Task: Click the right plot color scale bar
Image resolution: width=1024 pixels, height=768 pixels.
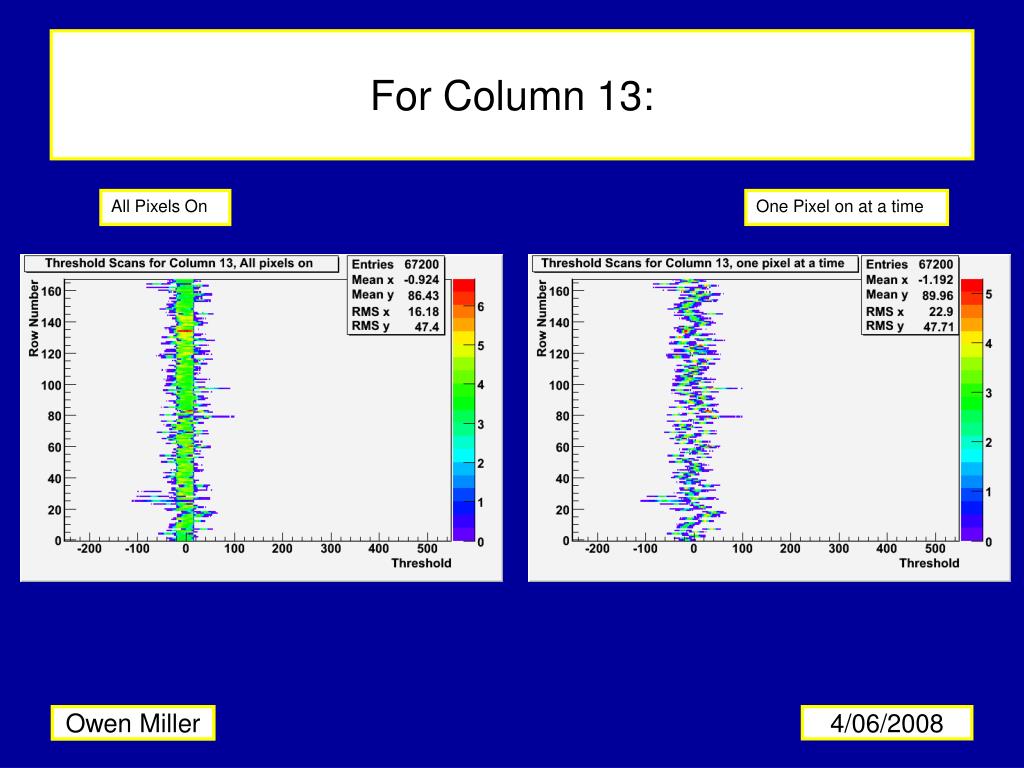Action: (972, 410)
